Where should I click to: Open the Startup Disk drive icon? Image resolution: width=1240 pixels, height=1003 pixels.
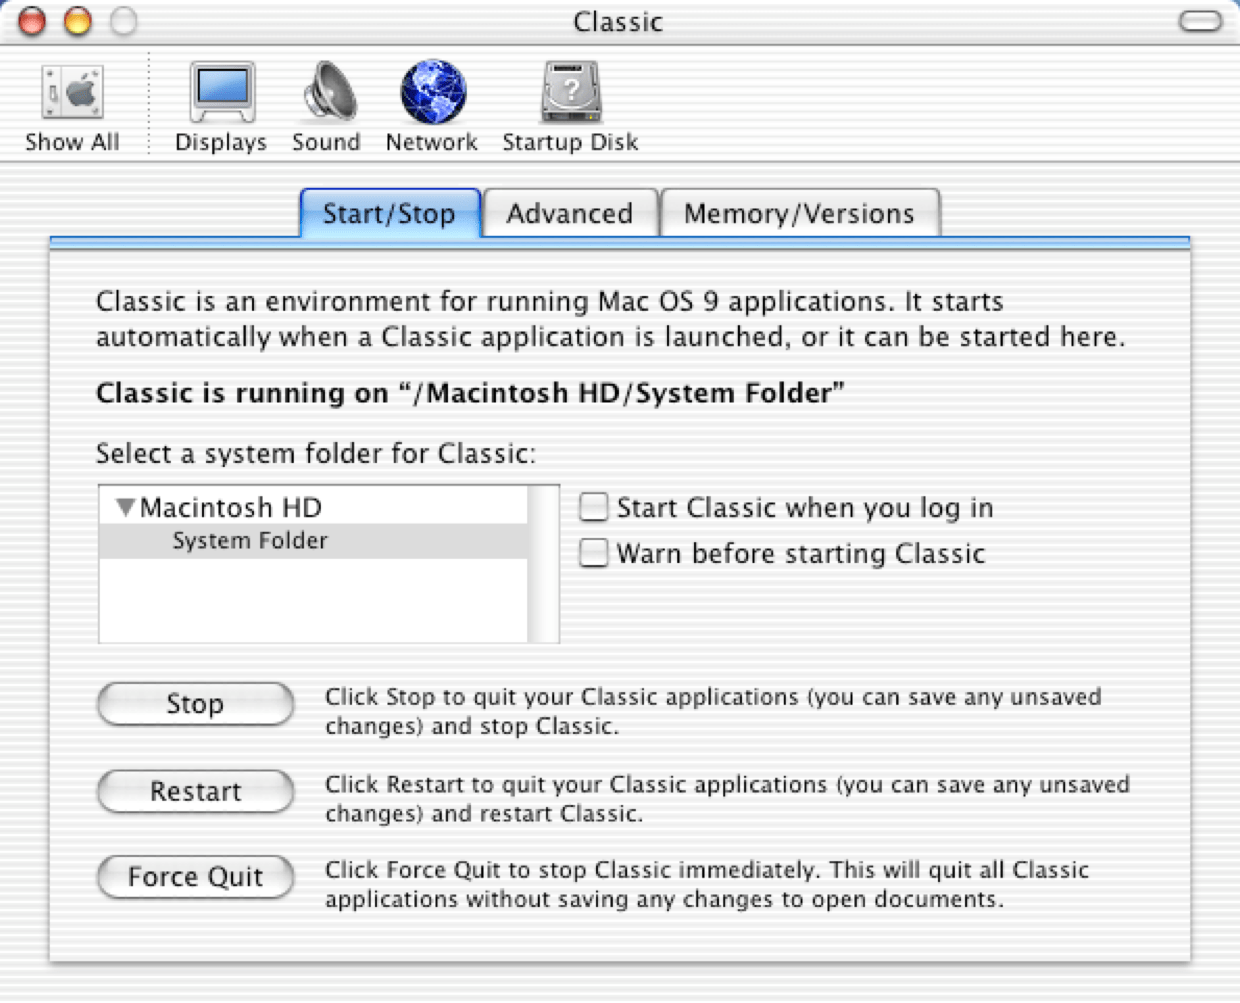[571, 92]
